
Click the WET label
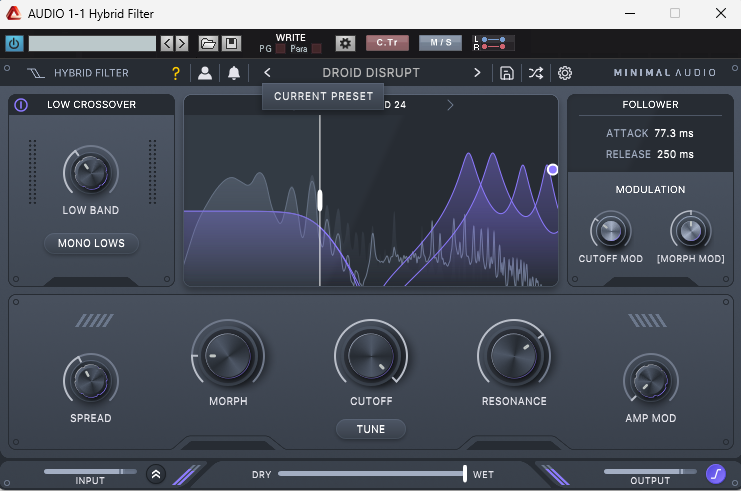pyautogui.click(x=483, y=474)
